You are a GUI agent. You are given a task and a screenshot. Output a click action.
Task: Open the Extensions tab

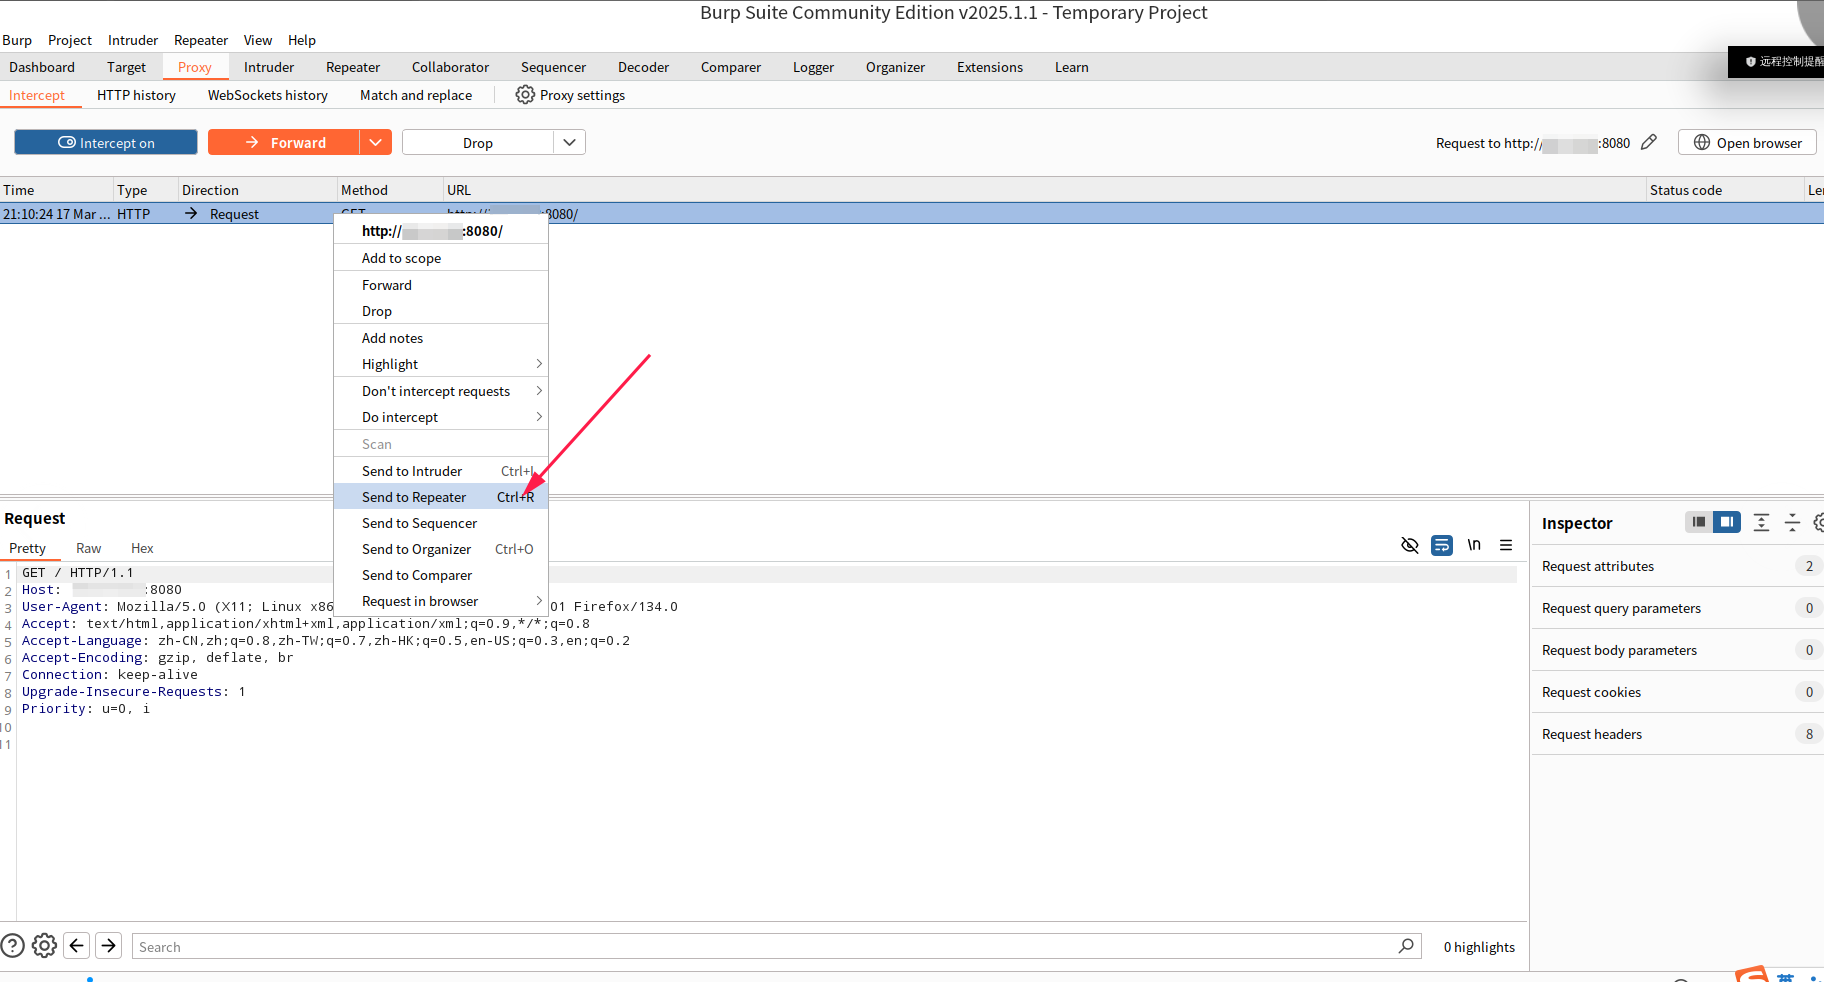tap(990, 67)
